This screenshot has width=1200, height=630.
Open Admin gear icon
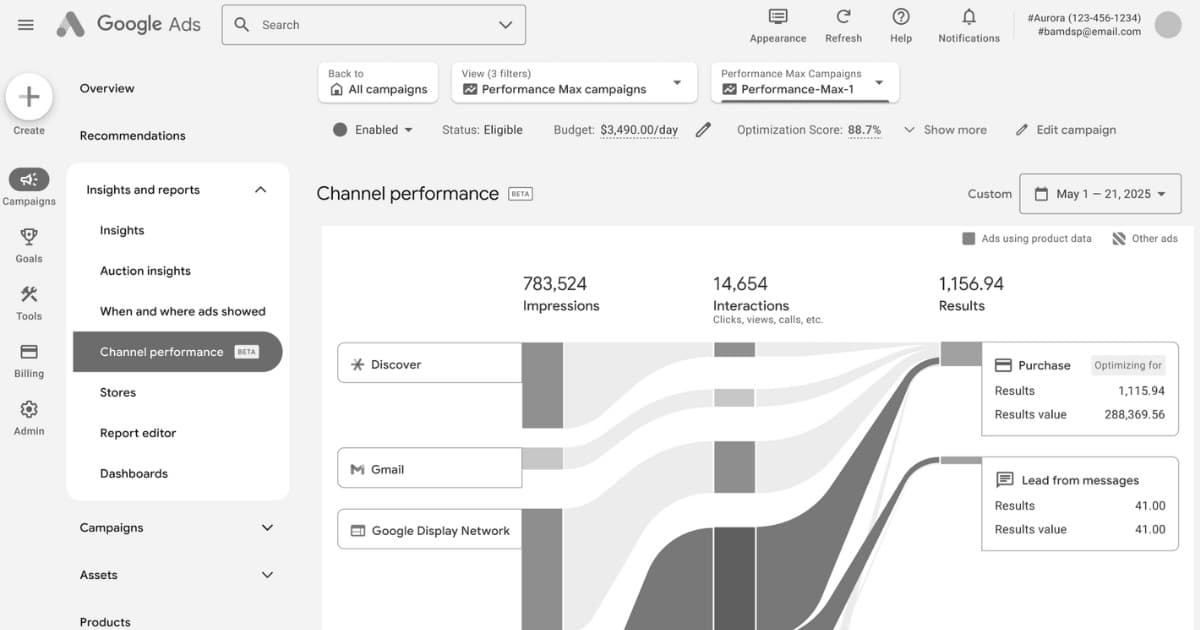click(29, 409)
